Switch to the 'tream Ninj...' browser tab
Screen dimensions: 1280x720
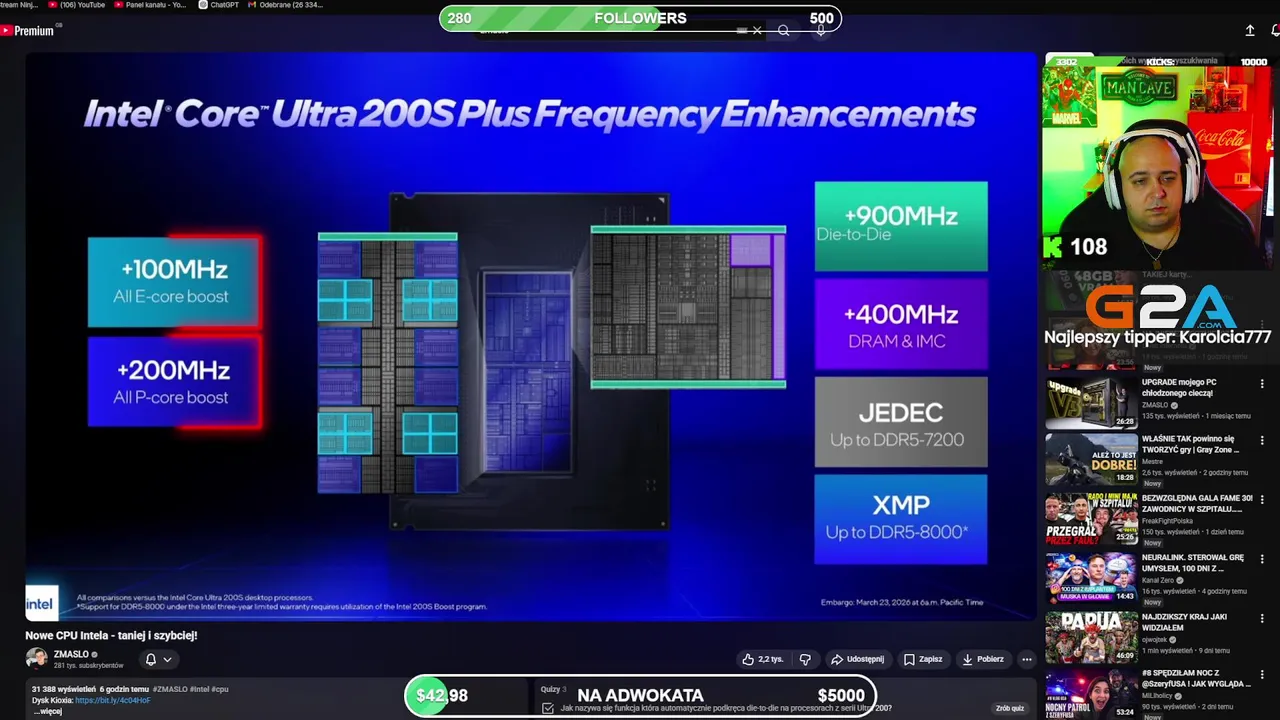[x=19, y=5]
